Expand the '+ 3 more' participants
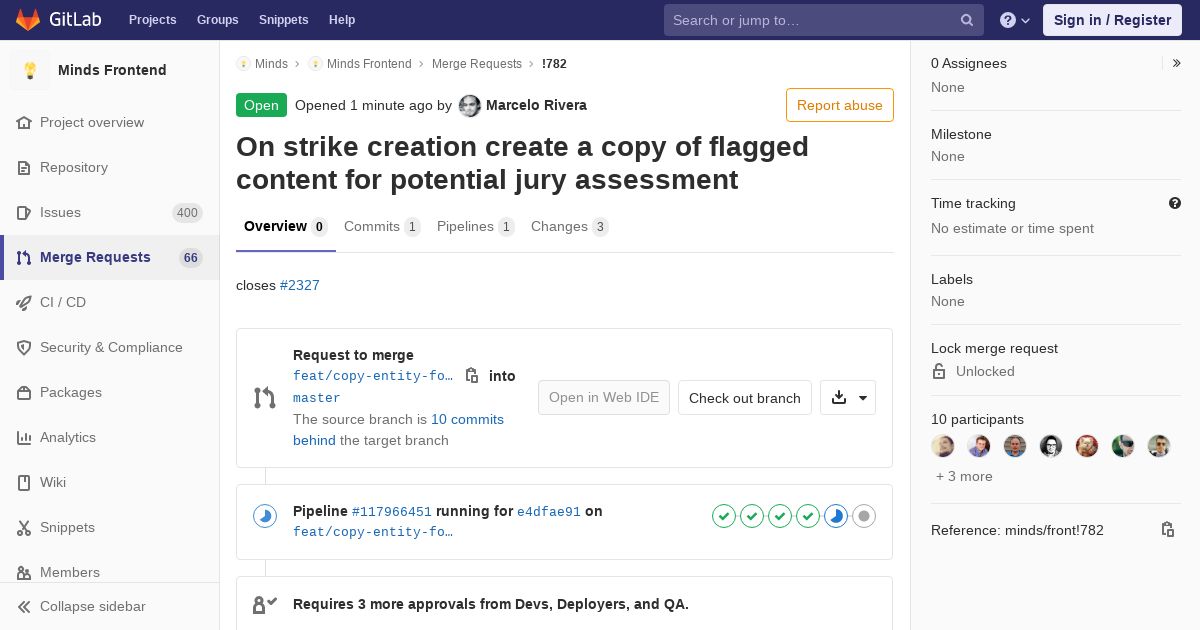1200x630 pixels. (964, 476)
